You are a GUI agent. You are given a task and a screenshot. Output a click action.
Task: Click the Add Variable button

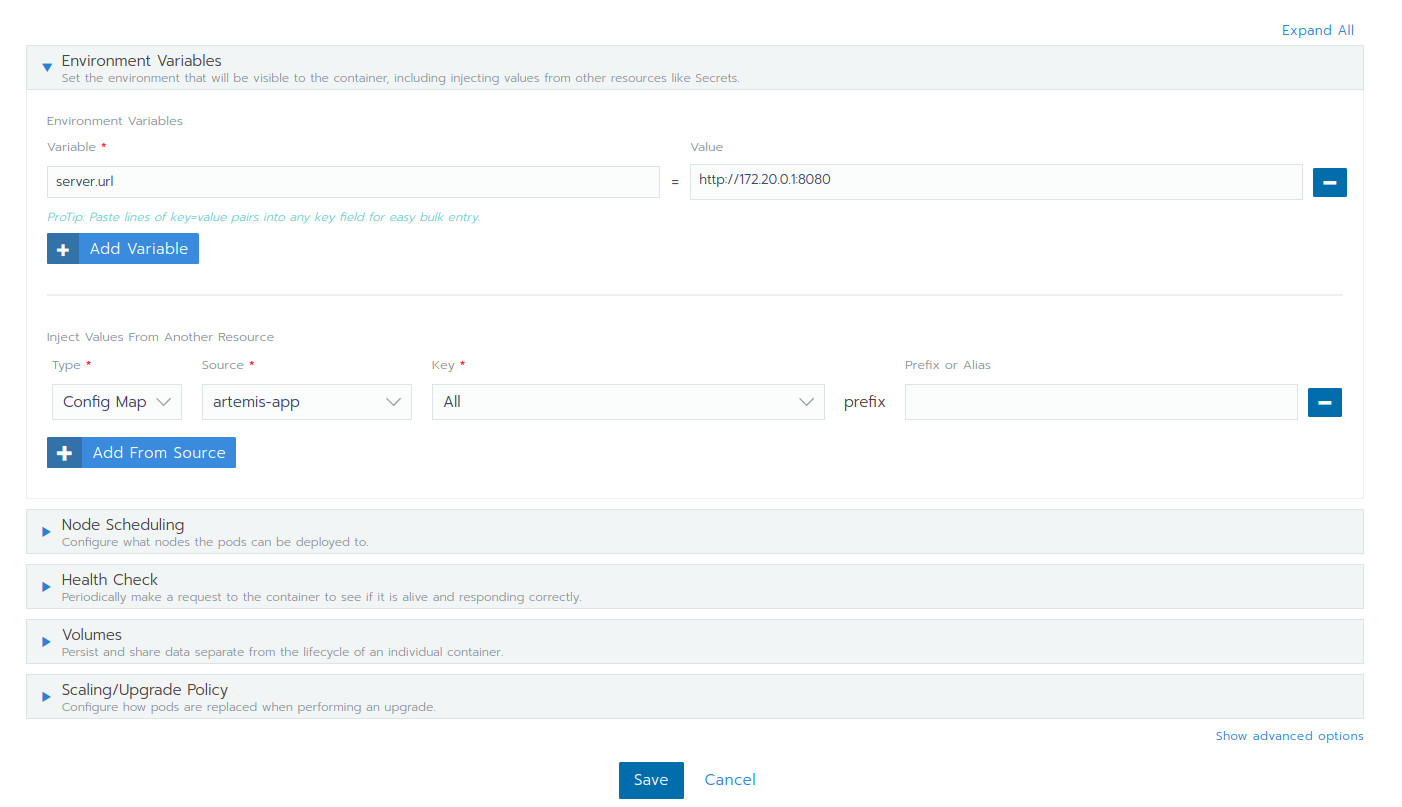tap(138, 248)
